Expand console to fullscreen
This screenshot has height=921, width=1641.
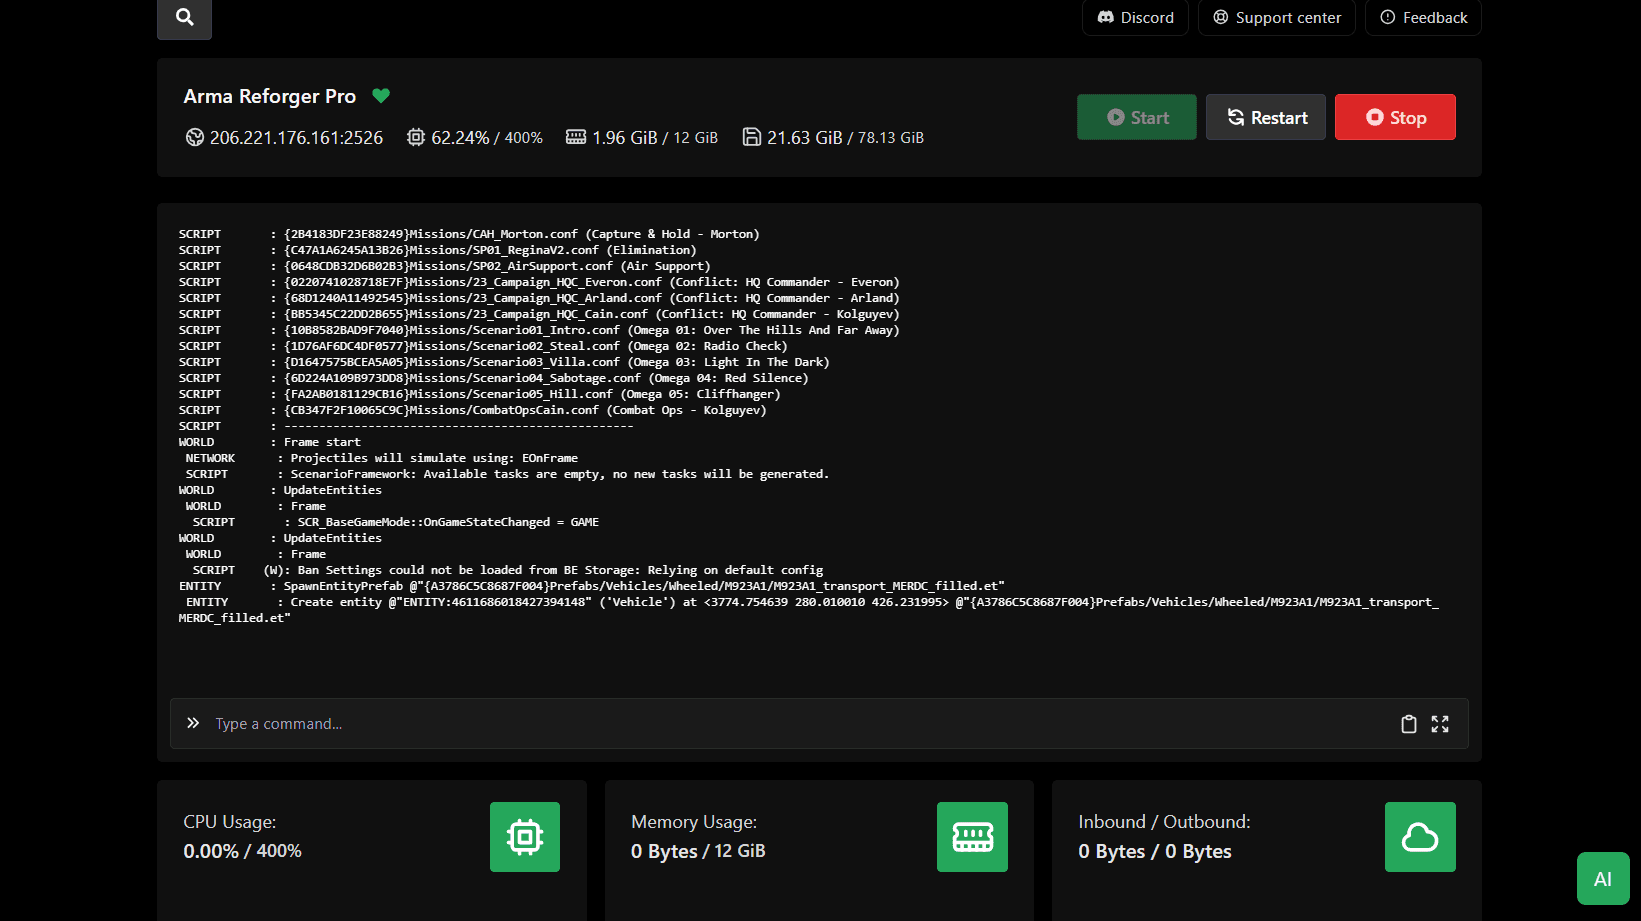(x=1440, y=724)
